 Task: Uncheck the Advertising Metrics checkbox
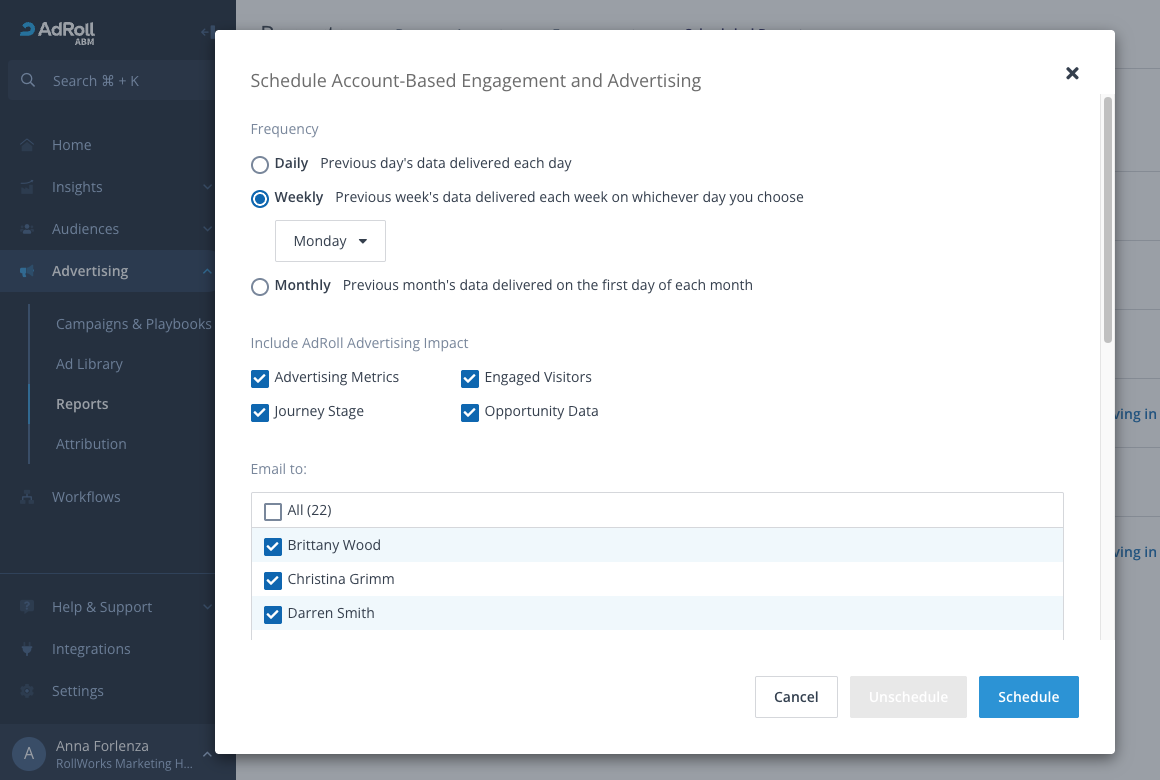260,378
